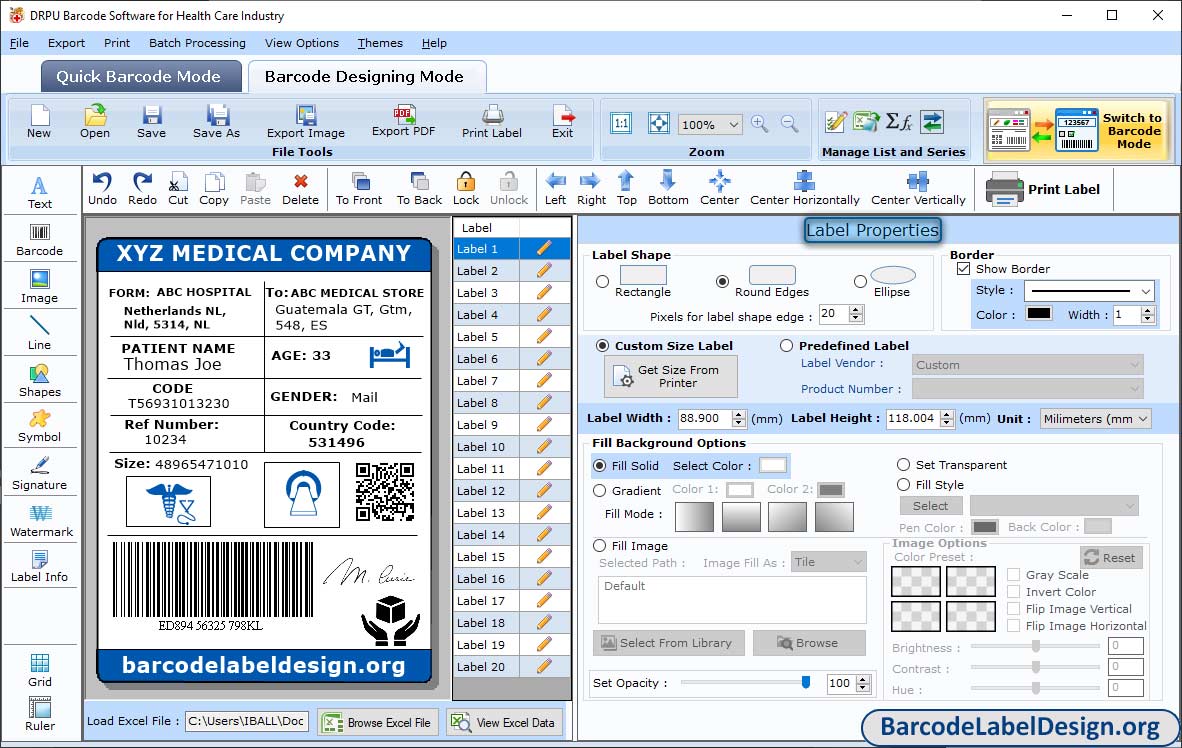Screen dimensions: 1182x748
Task: Switch to Quick Barcode Mode tab
Action: coord(140,77)
